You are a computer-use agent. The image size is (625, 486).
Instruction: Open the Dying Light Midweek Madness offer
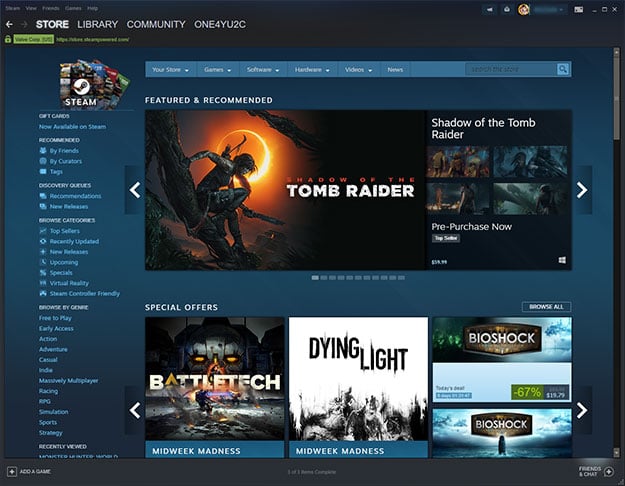tap(358, 387)
